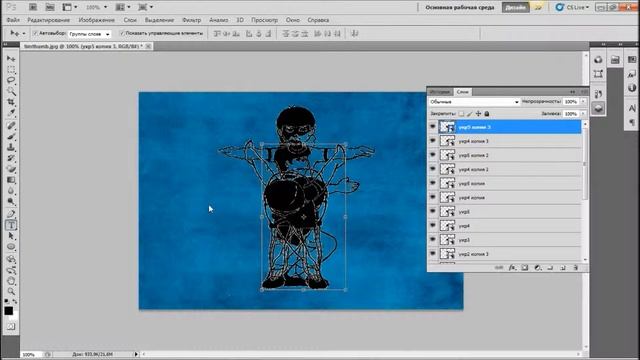Viewport: 640px width, 360px height.
Task: Open the Редактирование menu
Action: pyautogui.click(x=48, y=20)
